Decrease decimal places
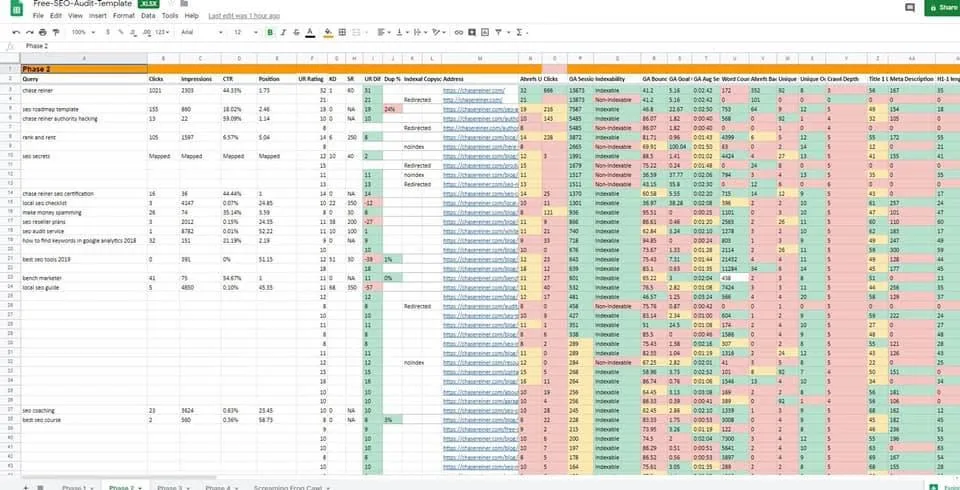Viewport: 960px width, 490px height. [133, 32]
